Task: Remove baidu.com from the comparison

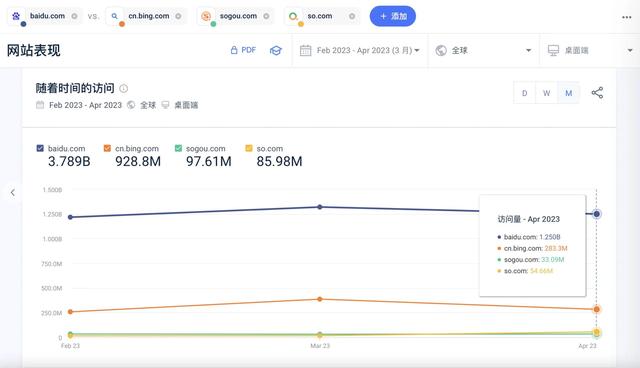Action: click(x=74, y=16)
